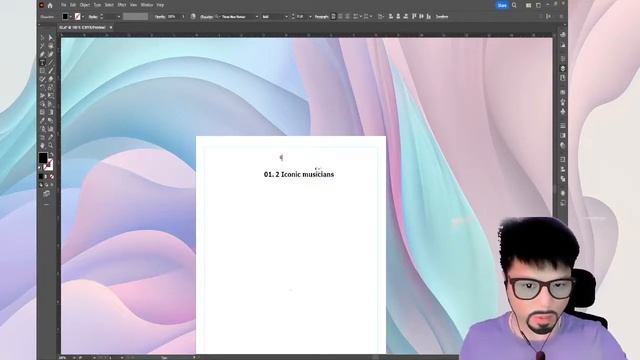Image resolution: width=640 pixels, height=360 pixels.
Task: Select the Rectangle tool
Action: click(x=42, y=71)
